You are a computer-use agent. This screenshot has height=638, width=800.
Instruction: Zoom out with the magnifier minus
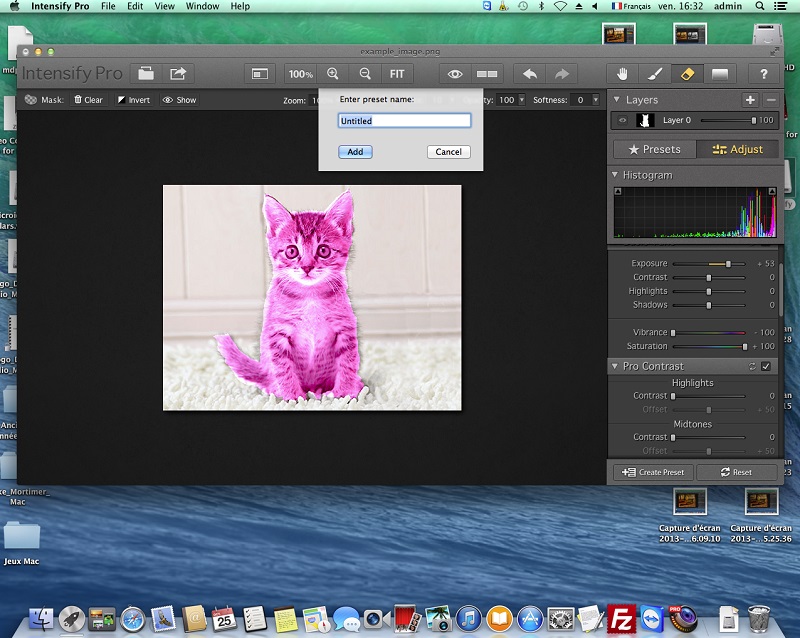pos(365,73)
